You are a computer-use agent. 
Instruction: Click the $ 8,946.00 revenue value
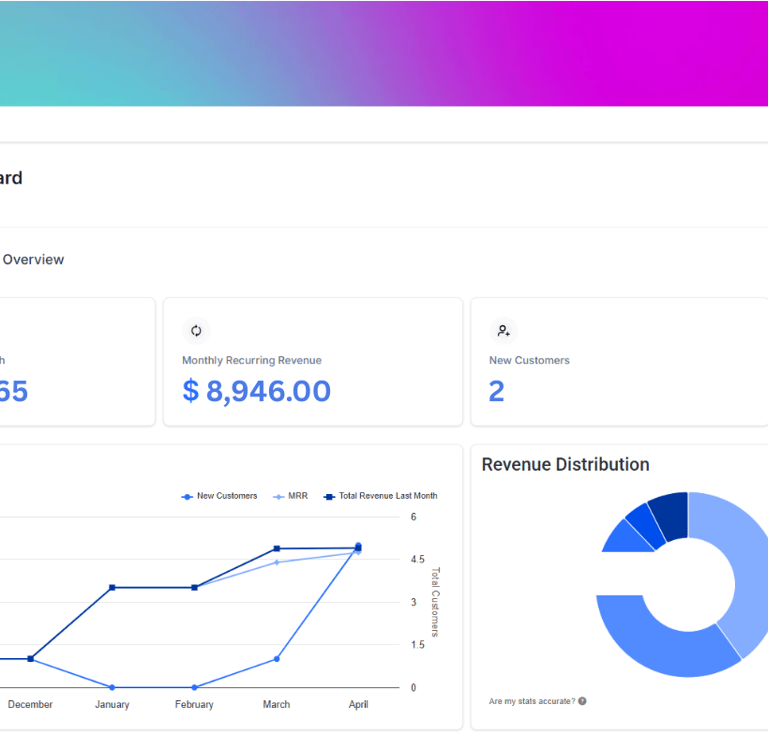pos(257,391)
